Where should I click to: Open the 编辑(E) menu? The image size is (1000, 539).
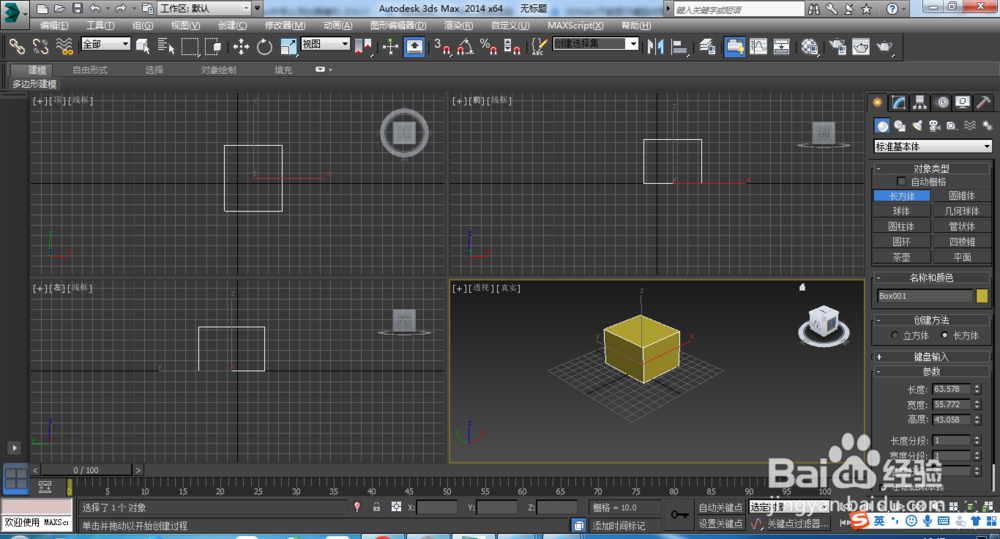pos(54,26)
